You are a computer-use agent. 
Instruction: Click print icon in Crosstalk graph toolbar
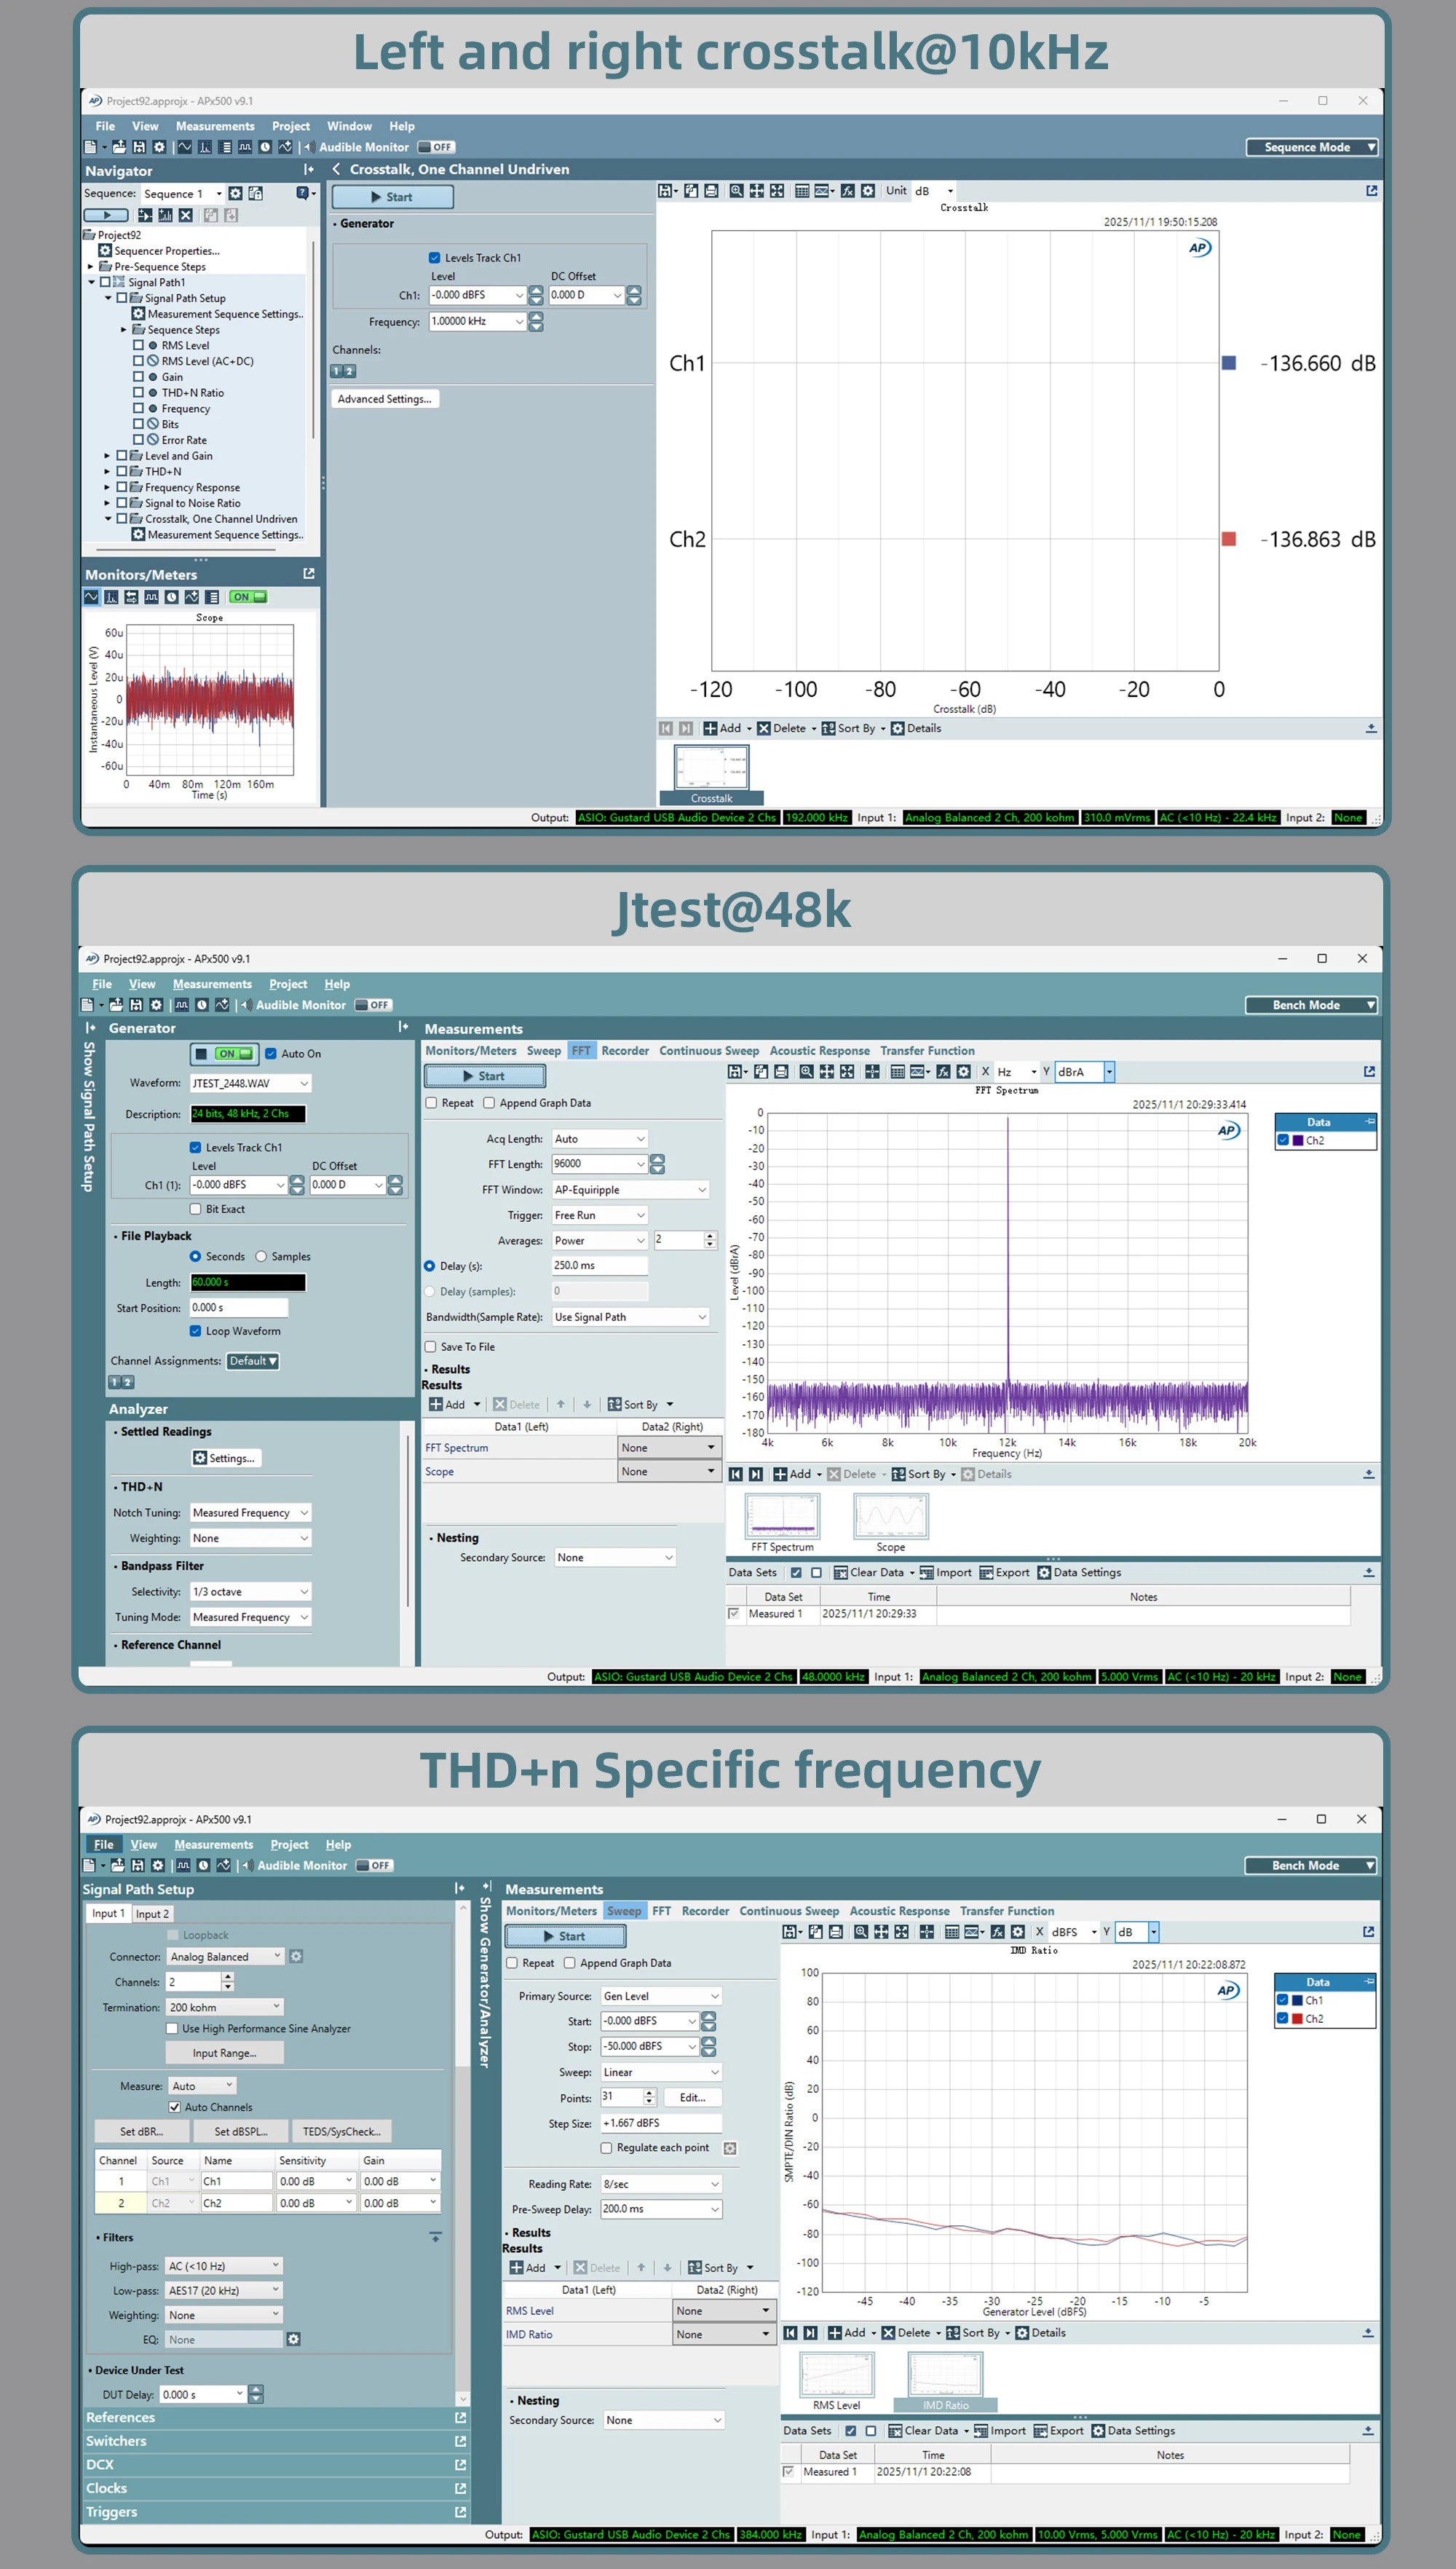[711, 191]
